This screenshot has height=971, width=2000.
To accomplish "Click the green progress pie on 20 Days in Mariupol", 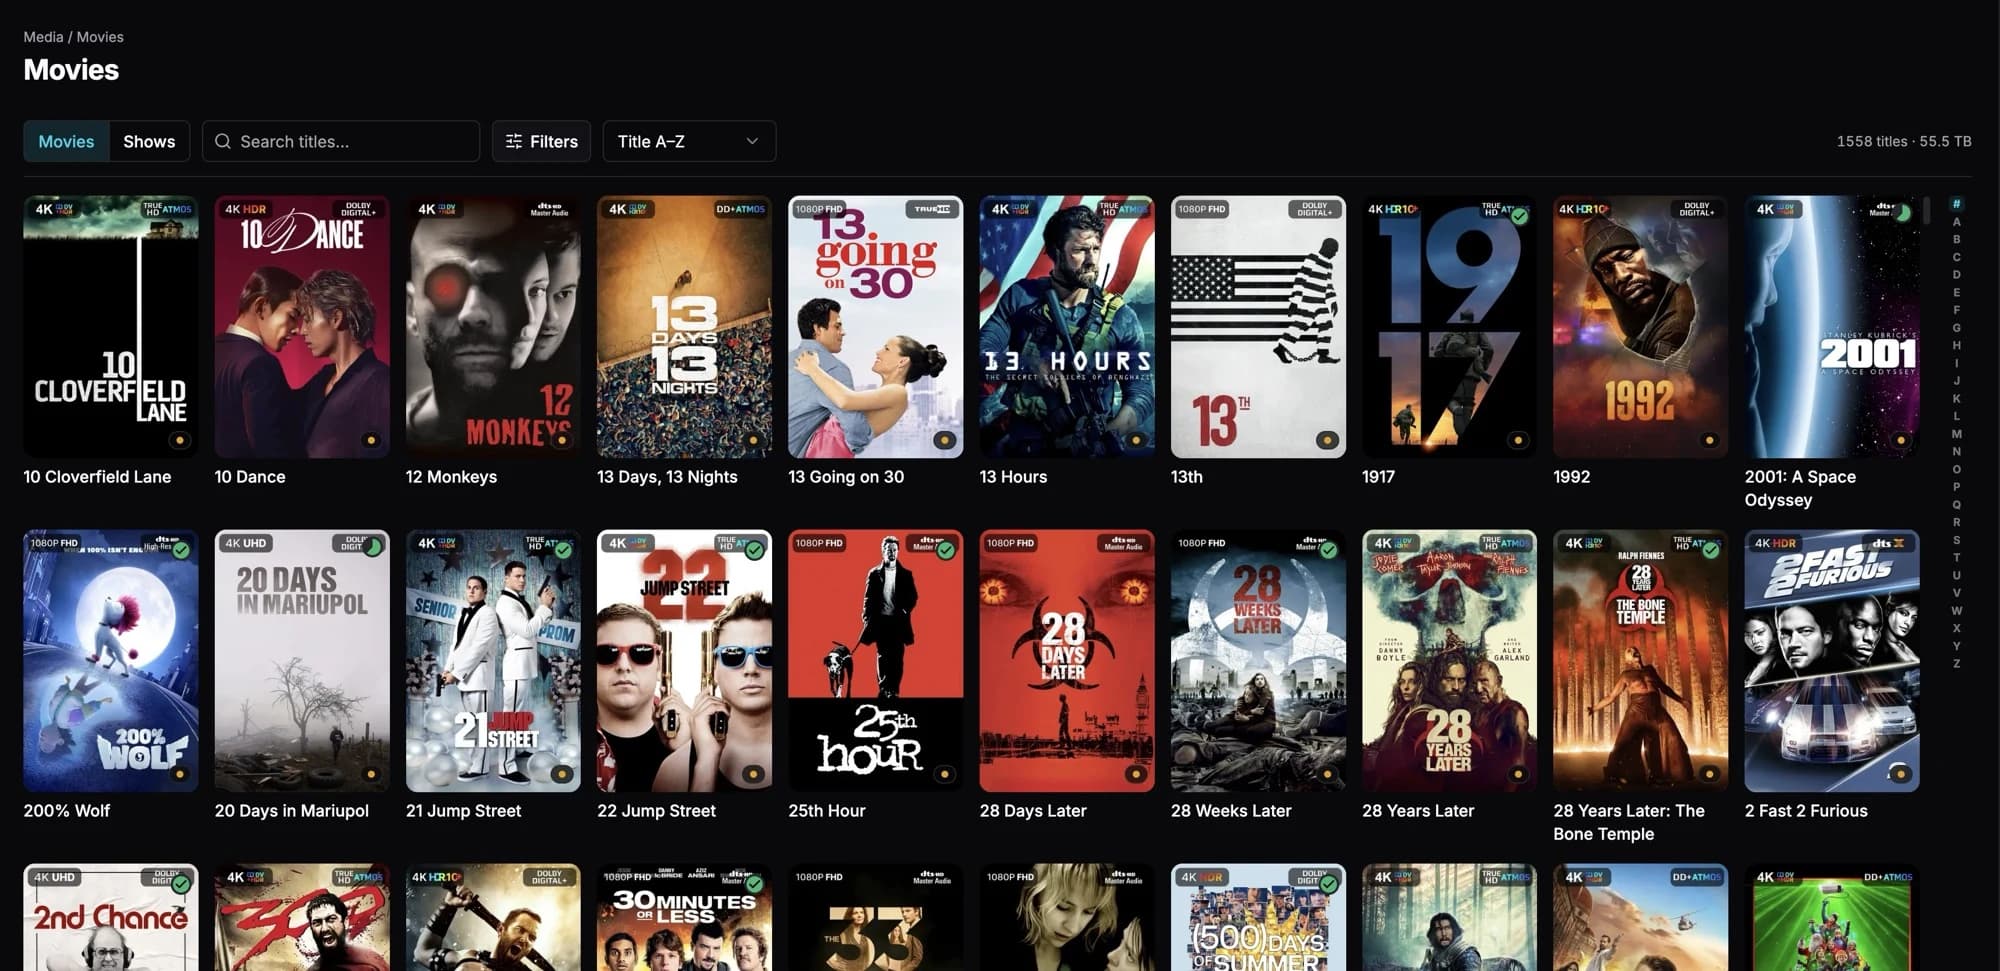I will click(x=372, y=547).
